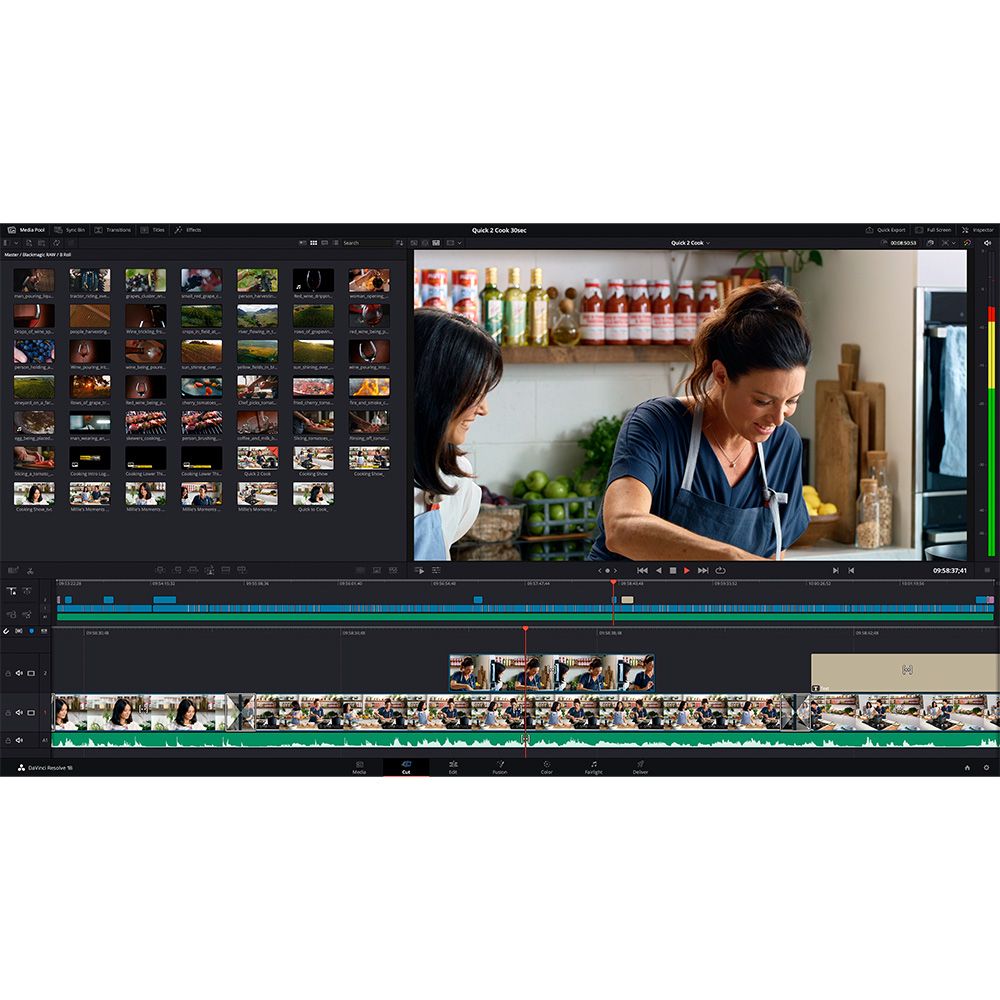The height and width of the screenshot is (1000, 1000).
Task: Open the Inspector panel
Action: coord(976,230)
